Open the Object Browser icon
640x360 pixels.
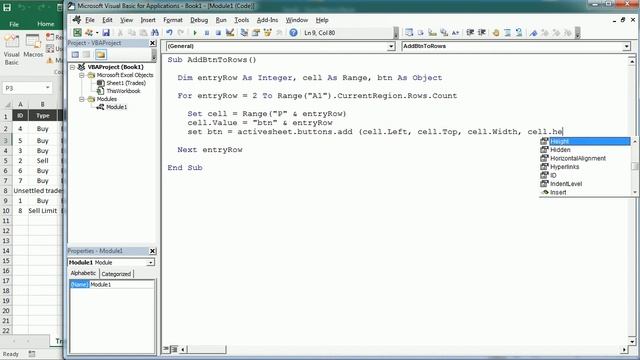pos(267,33)
